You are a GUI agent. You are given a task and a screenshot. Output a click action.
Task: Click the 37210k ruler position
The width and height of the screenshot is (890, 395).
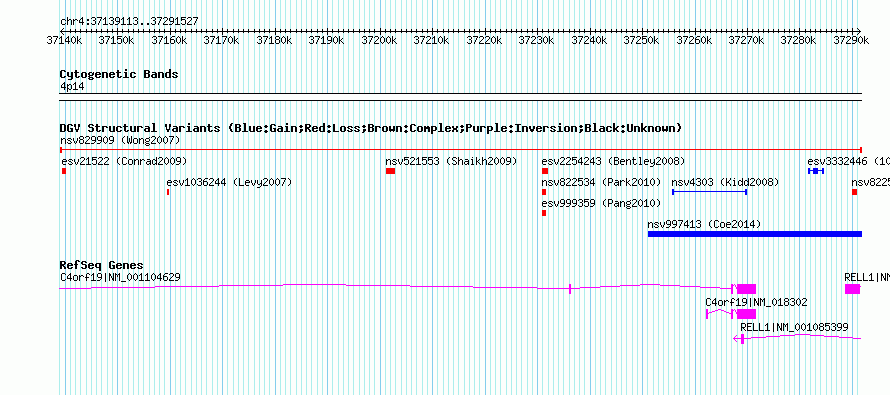tap(431, 40)
